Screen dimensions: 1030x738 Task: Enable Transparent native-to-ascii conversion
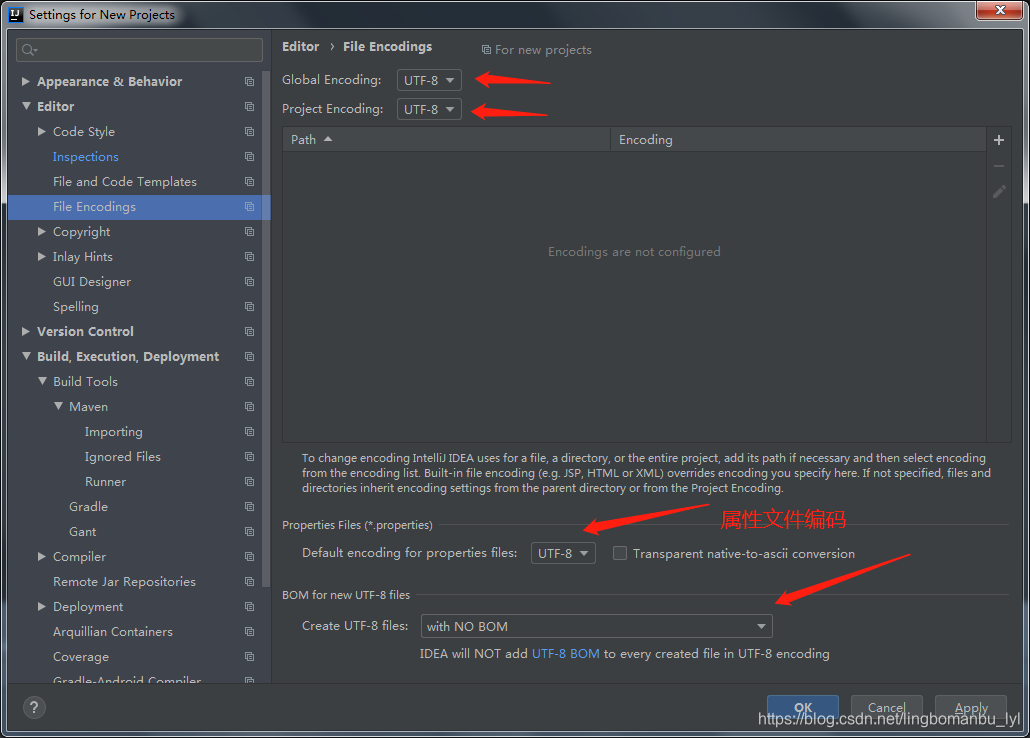[x=619, y=553]
